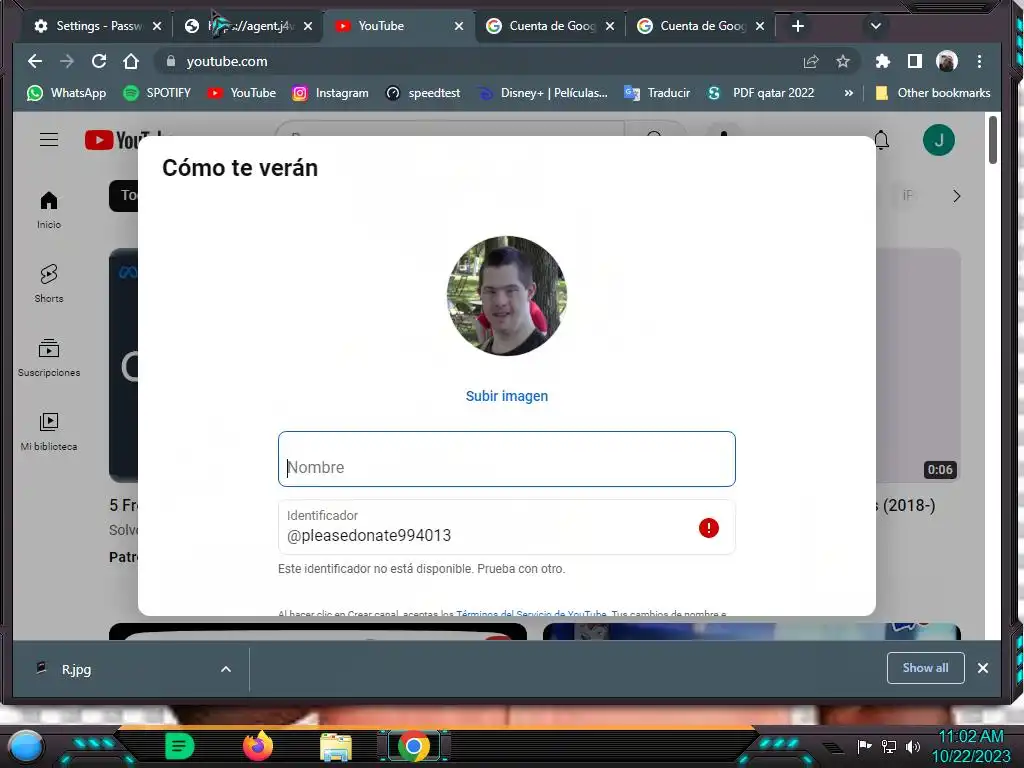
Task: Open the YouTube hamburger guide menu
Action: [49, 140]
